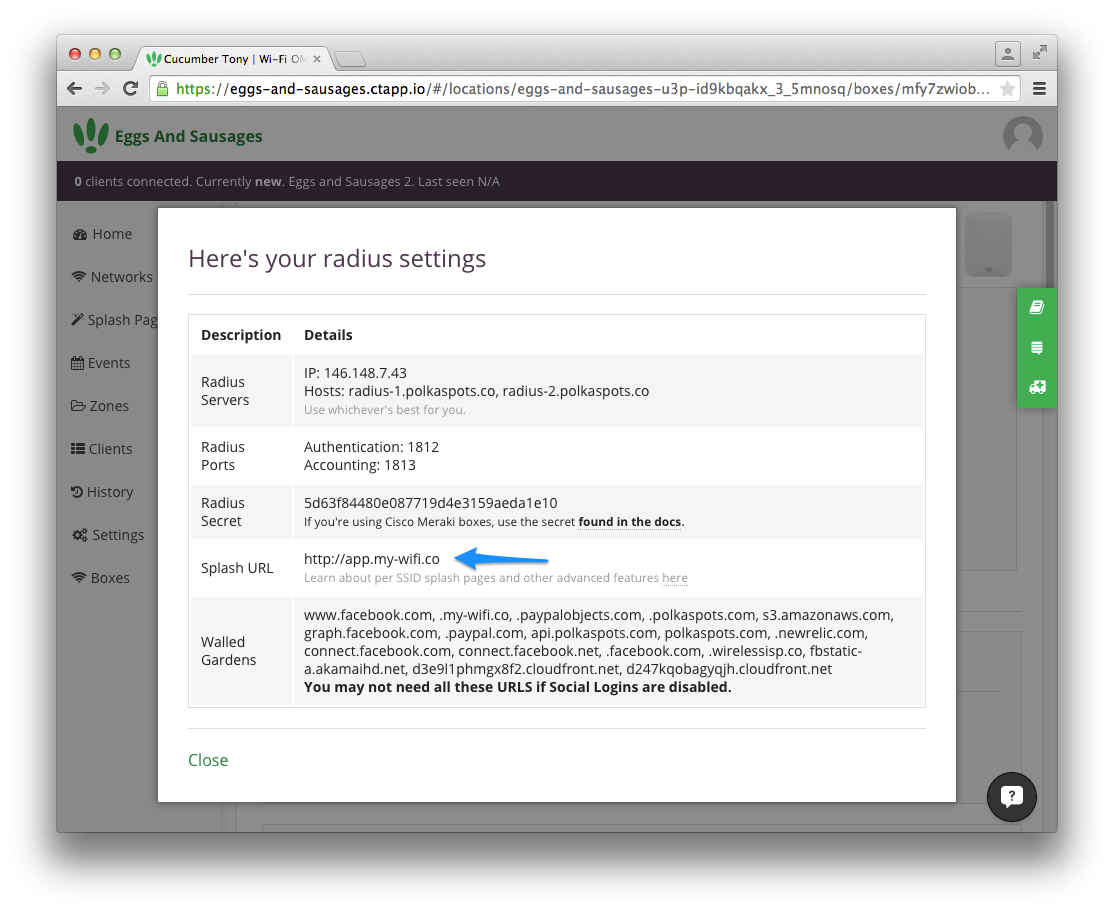Click the '0 clients connected' status bar
Viewport: 1114px width, 911px height.
pos(556,181)
